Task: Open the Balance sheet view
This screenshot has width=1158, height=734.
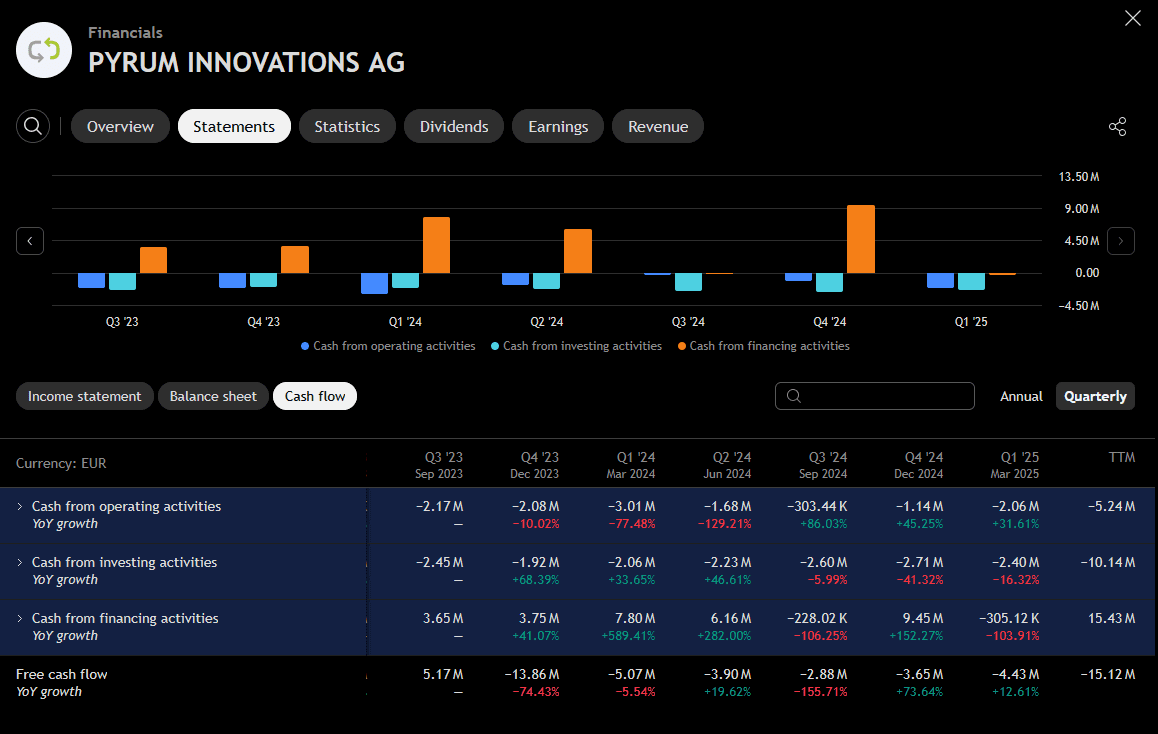Action: click(x=213, y=396)
